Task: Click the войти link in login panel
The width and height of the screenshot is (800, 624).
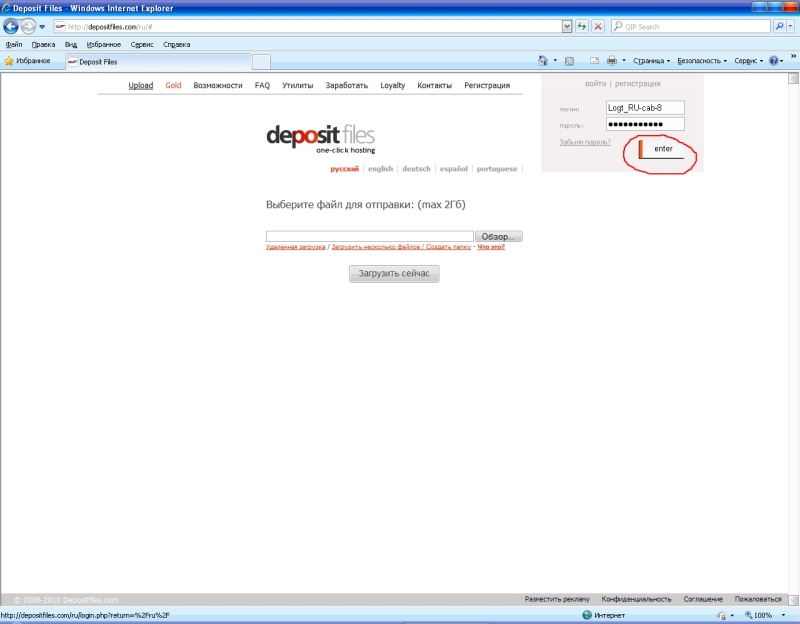Action: tap(595, 83)
